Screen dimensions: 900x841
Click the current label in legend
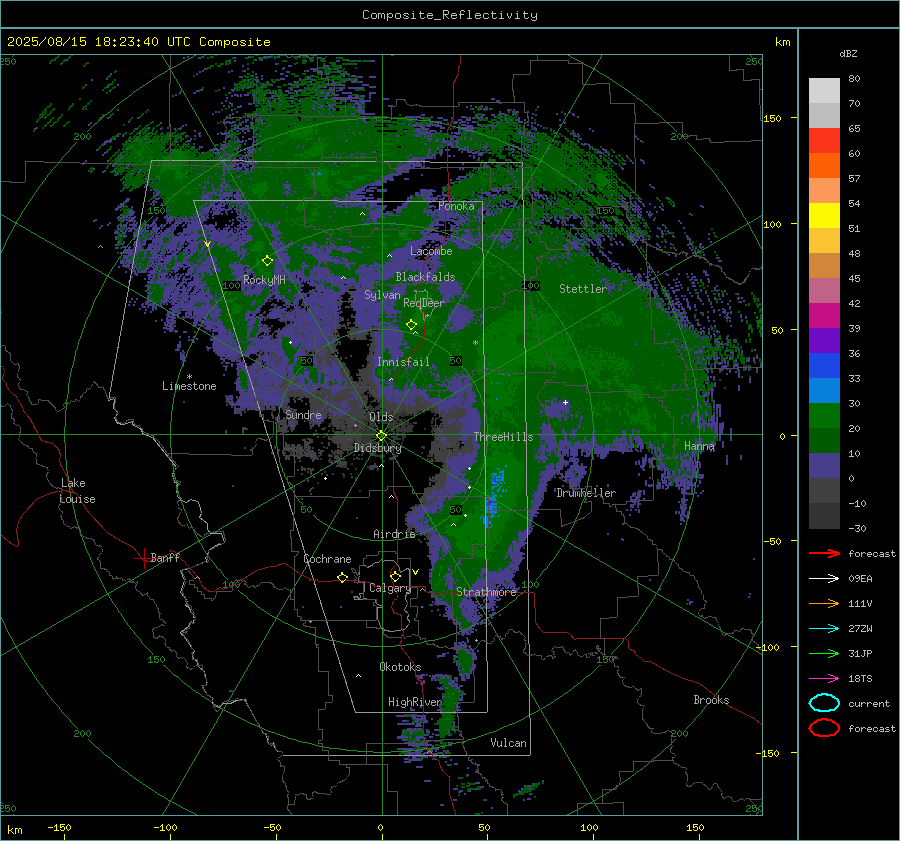869,703
